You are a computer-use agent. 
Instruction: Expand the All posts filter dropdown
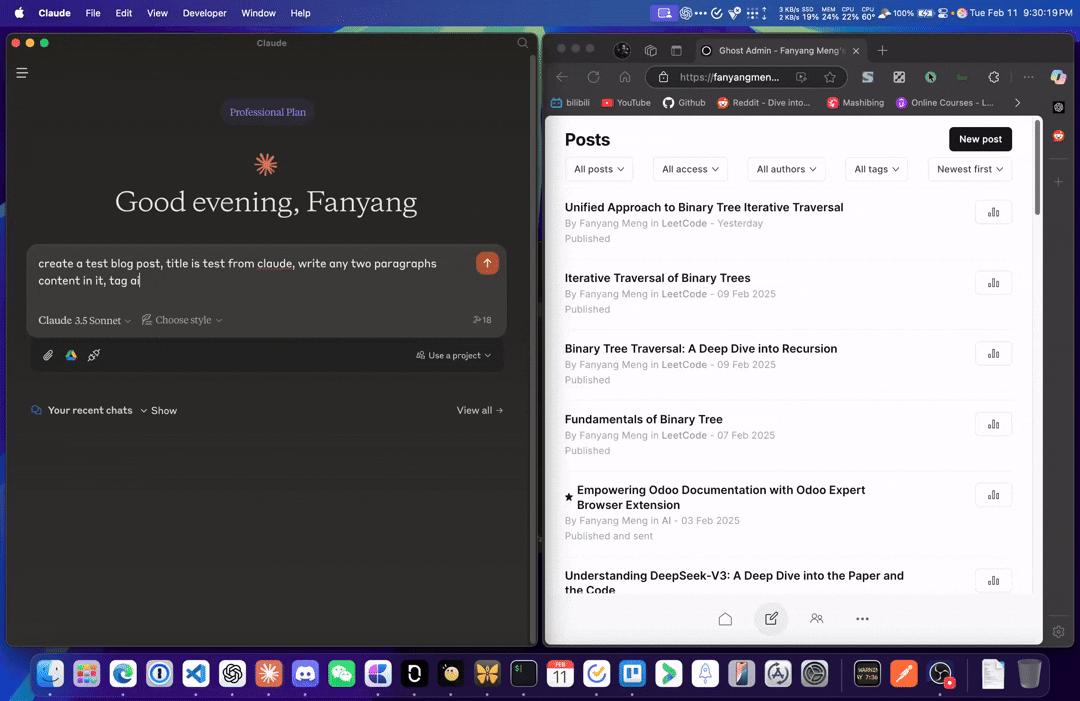(x=599, y=169)
